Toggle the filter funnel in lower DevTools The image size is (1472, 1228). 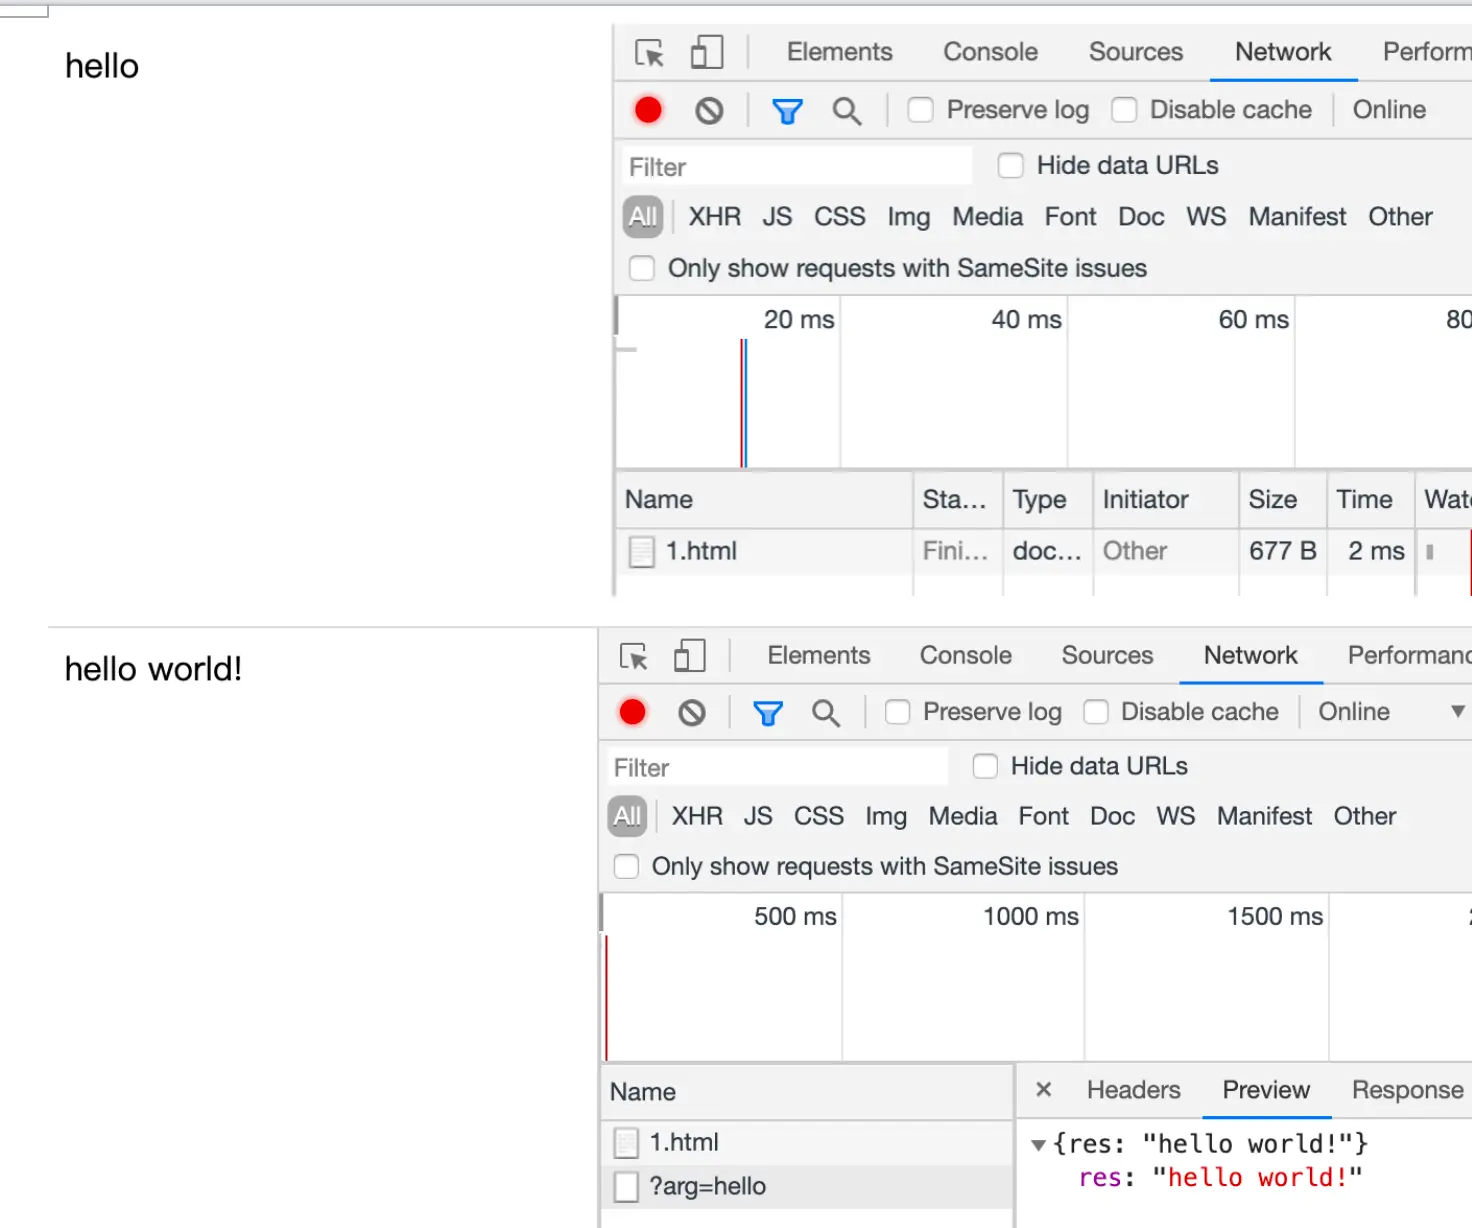click(768, 713)
